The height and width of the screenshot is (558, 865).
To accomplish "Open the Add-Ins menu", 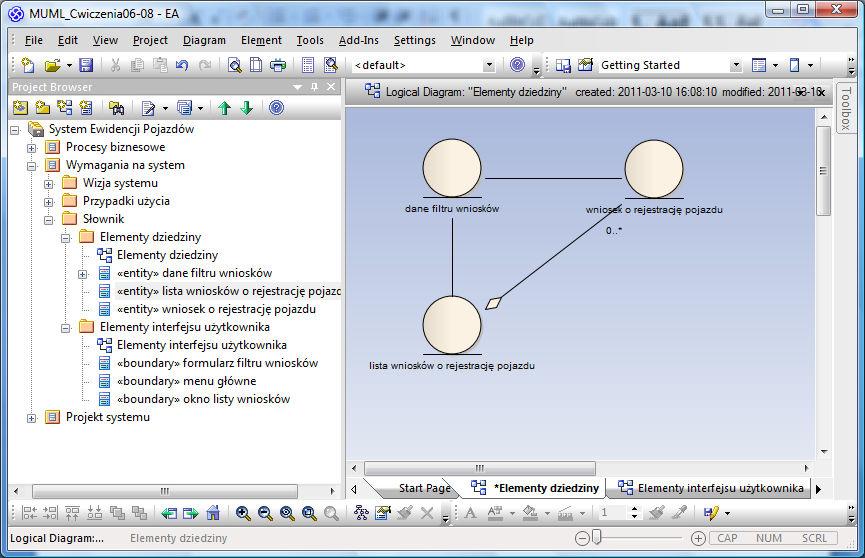I will (x=359, y=40).
